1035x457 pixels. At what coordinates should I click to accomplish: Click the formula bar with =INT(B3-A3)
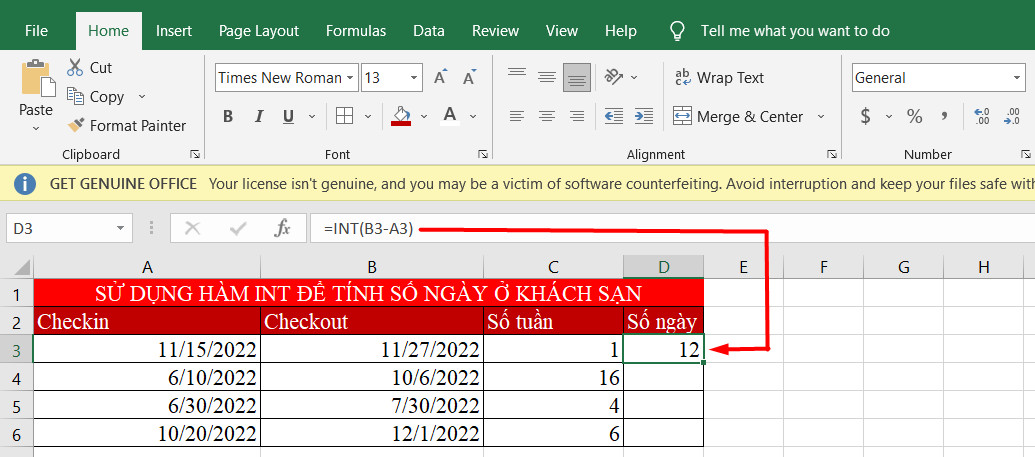(672, 228)
